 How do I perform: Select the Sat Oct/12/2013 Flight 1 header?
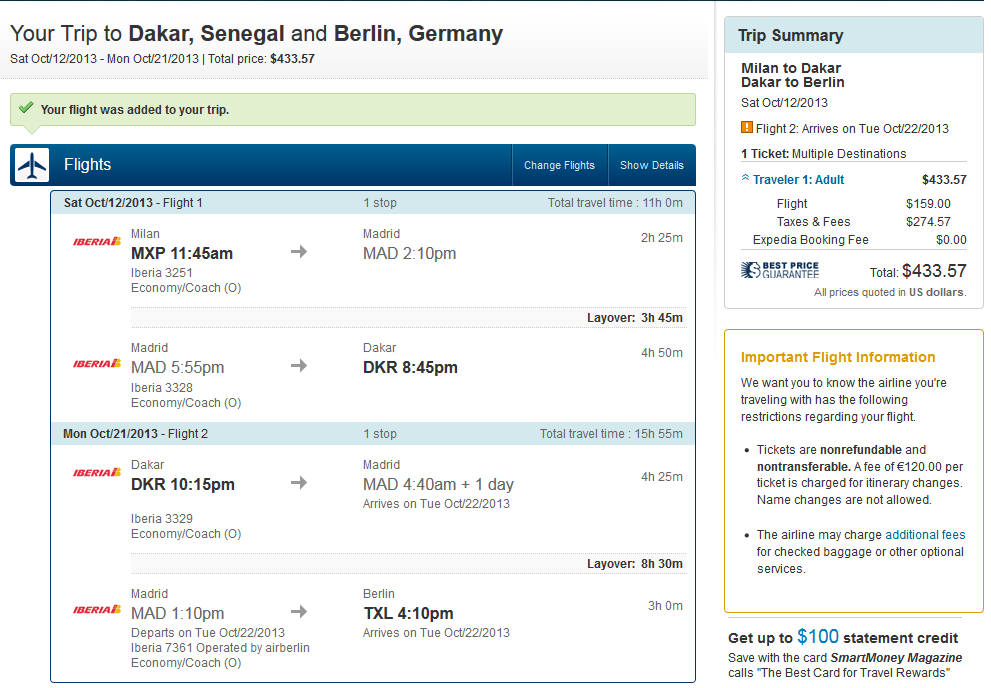[x=373, y=203]
